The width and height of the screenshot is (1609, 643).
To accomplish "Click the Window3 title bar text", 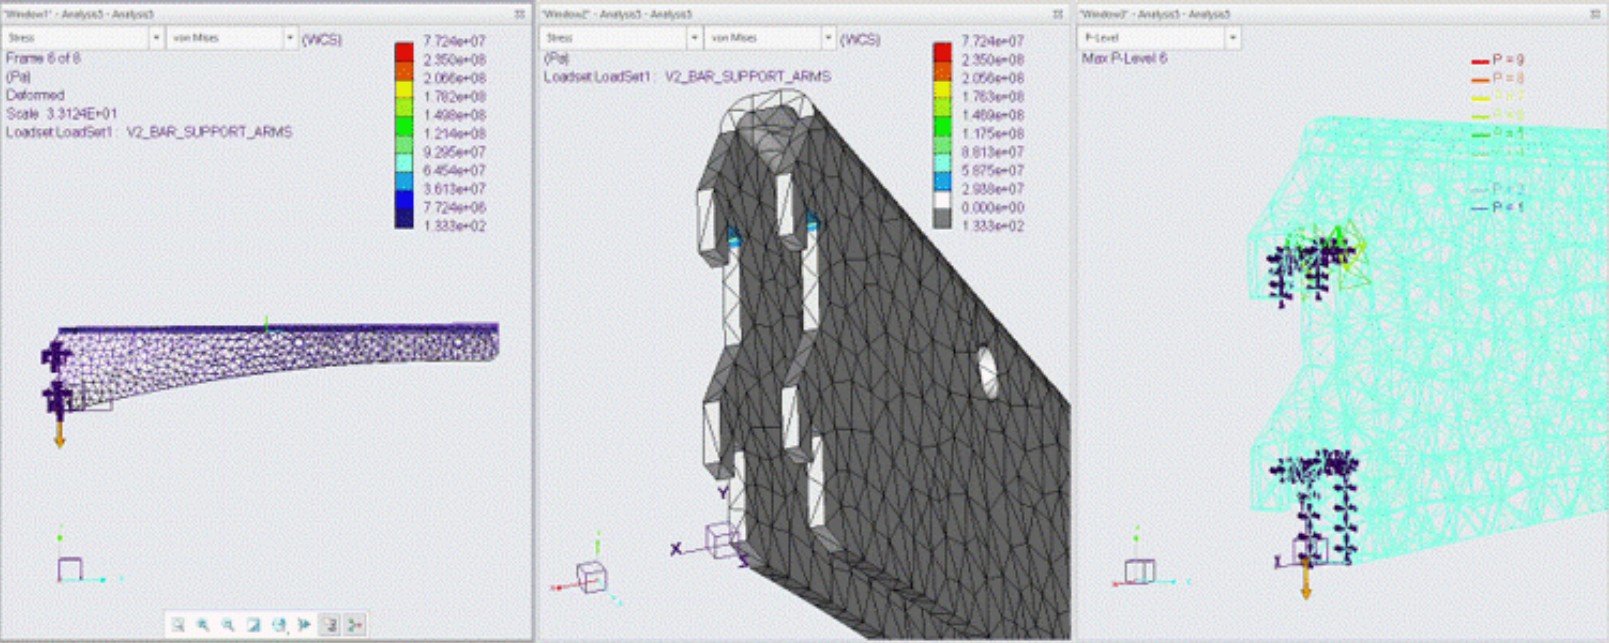I will (x=1155, y=14).
